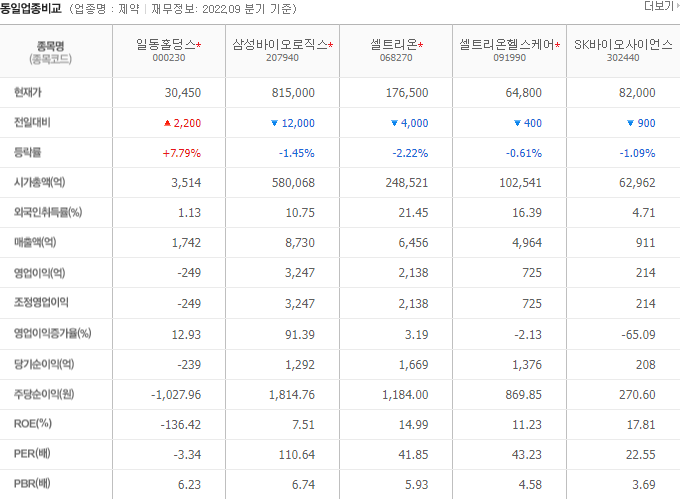Click the ▼4,000 change value
This screenshot has width=680, height=500.
click(409, 123)
